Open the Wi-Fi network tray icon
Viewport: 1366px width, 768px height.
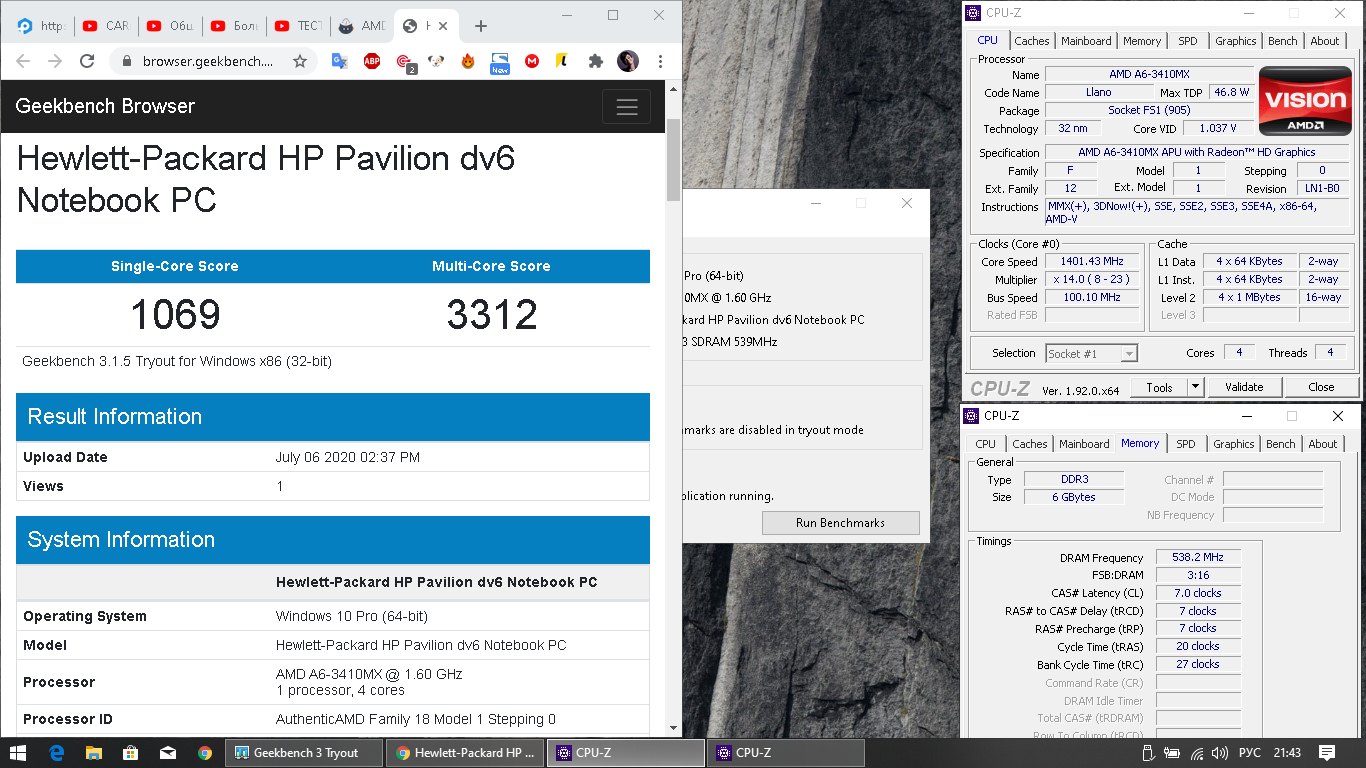[1197, 753]
